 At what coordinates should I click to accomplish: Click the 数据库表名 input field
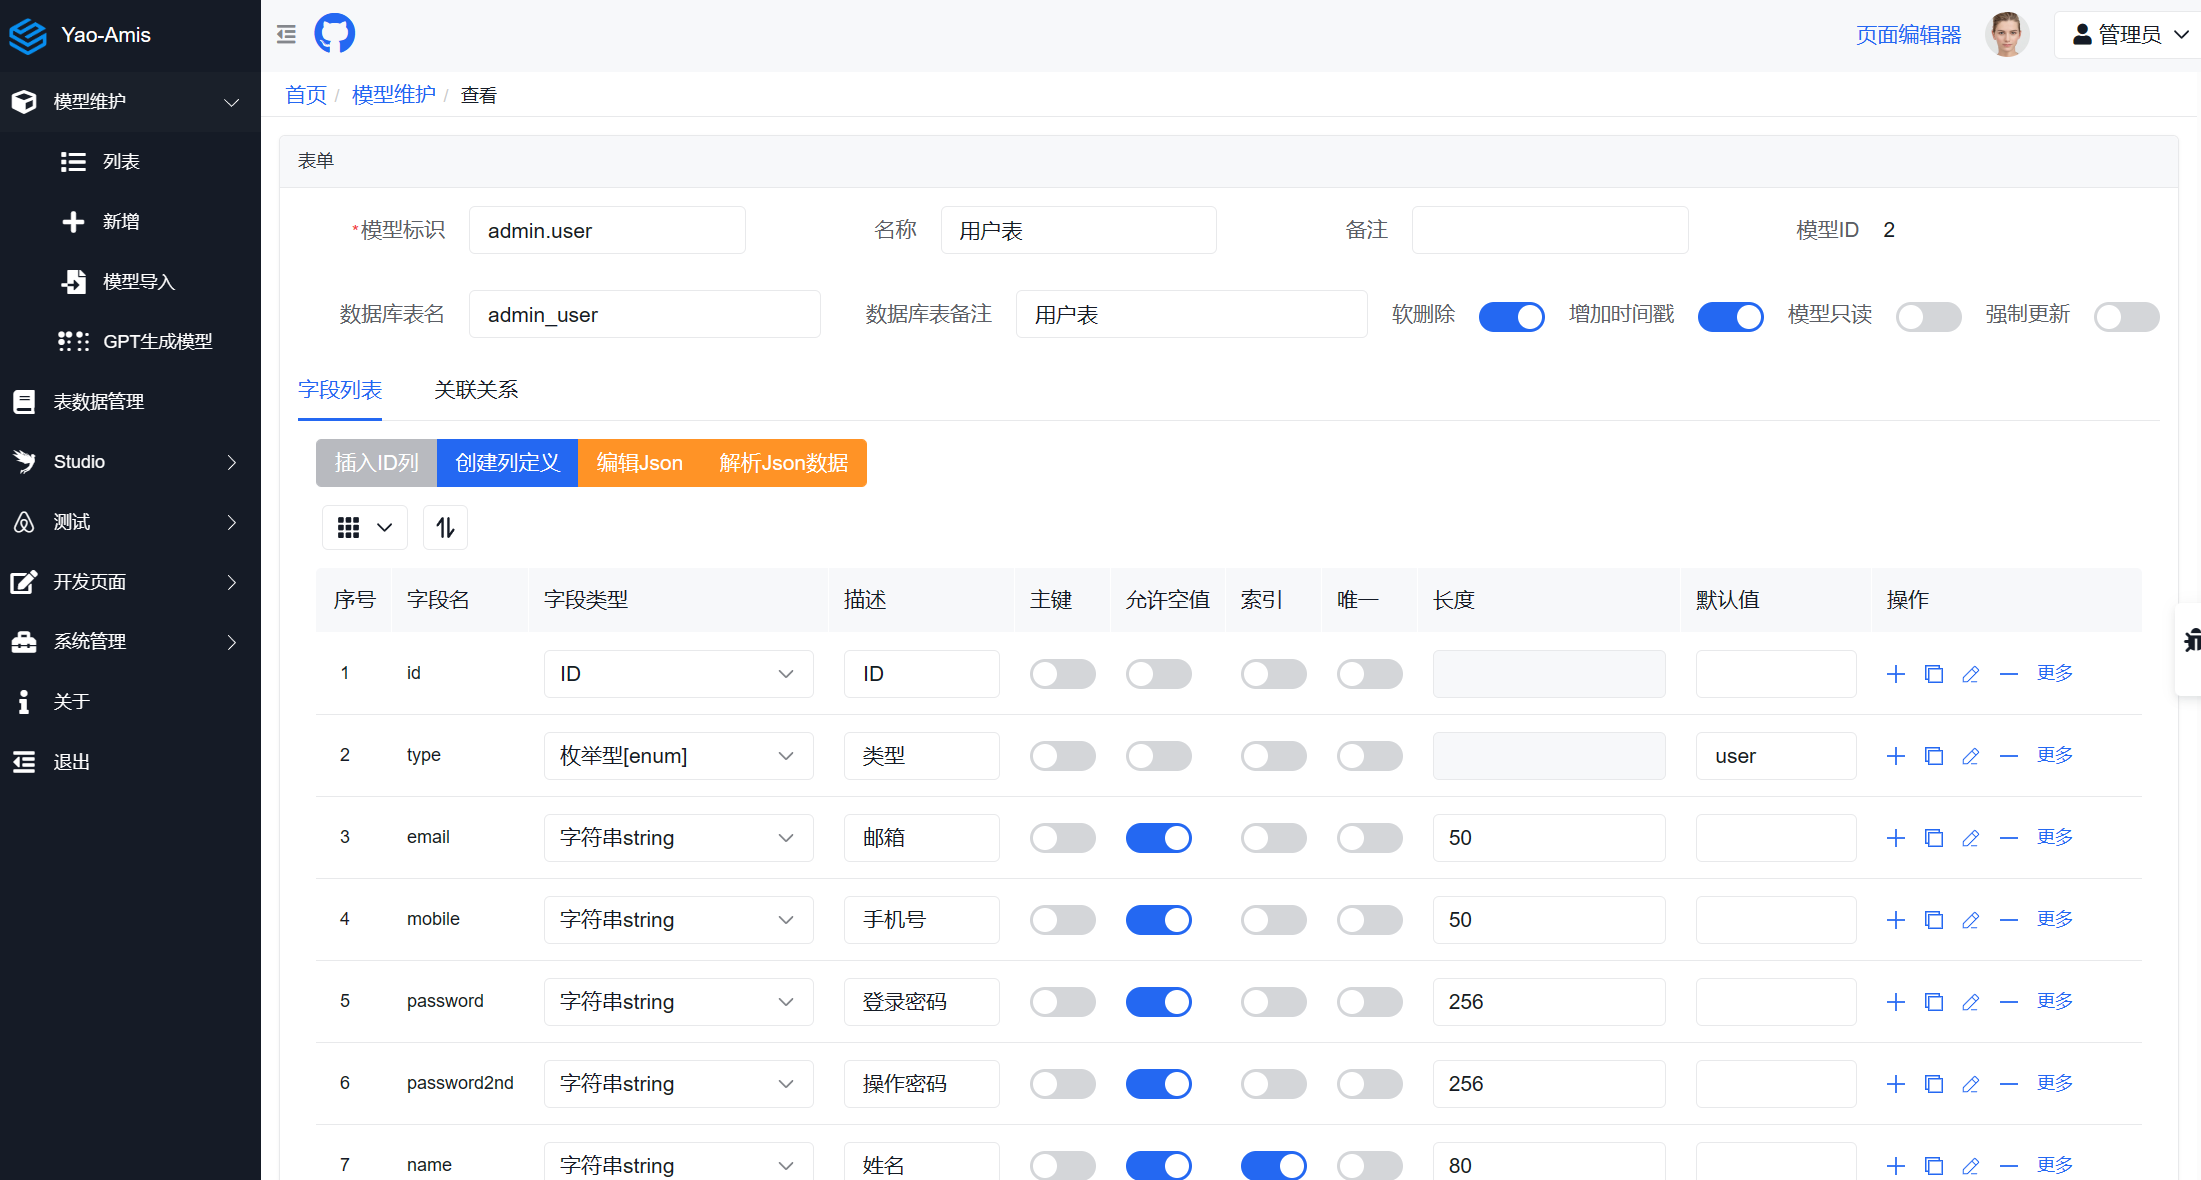point(644,315)
